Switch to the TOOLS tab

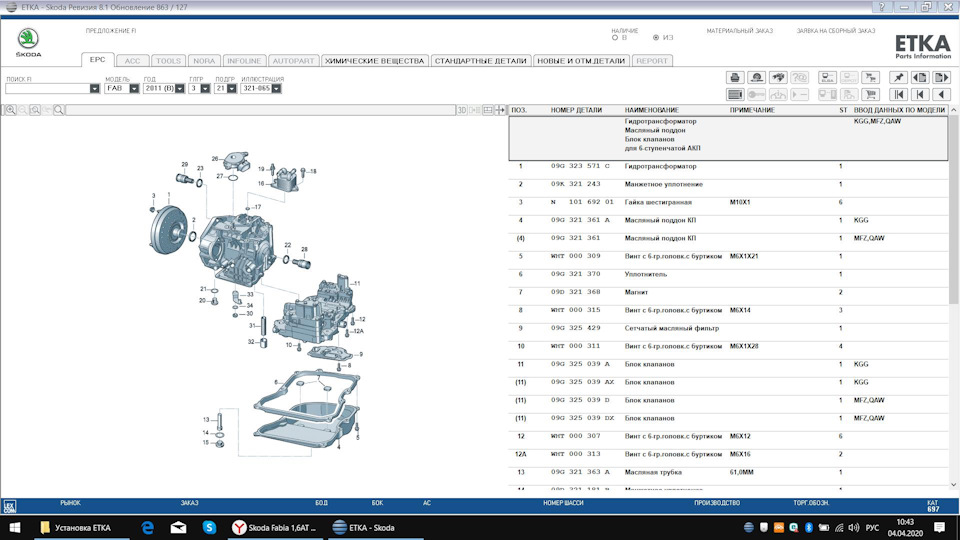[168, 61]
